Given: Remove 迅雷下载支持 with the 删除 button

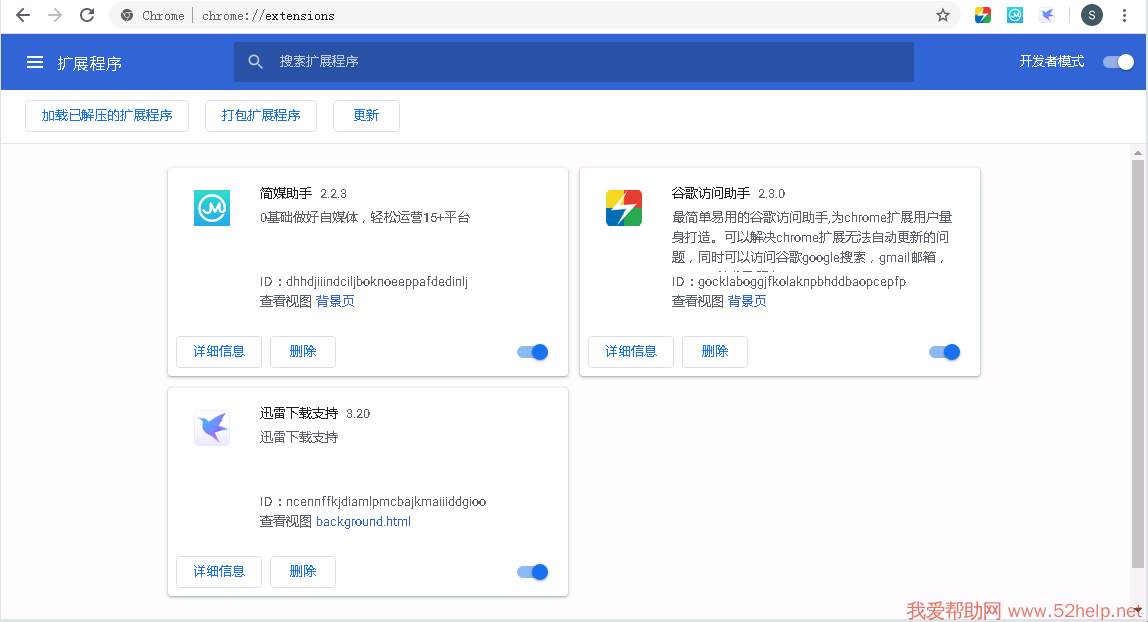Looking at the screenshot, I should (x=303, y=572).
